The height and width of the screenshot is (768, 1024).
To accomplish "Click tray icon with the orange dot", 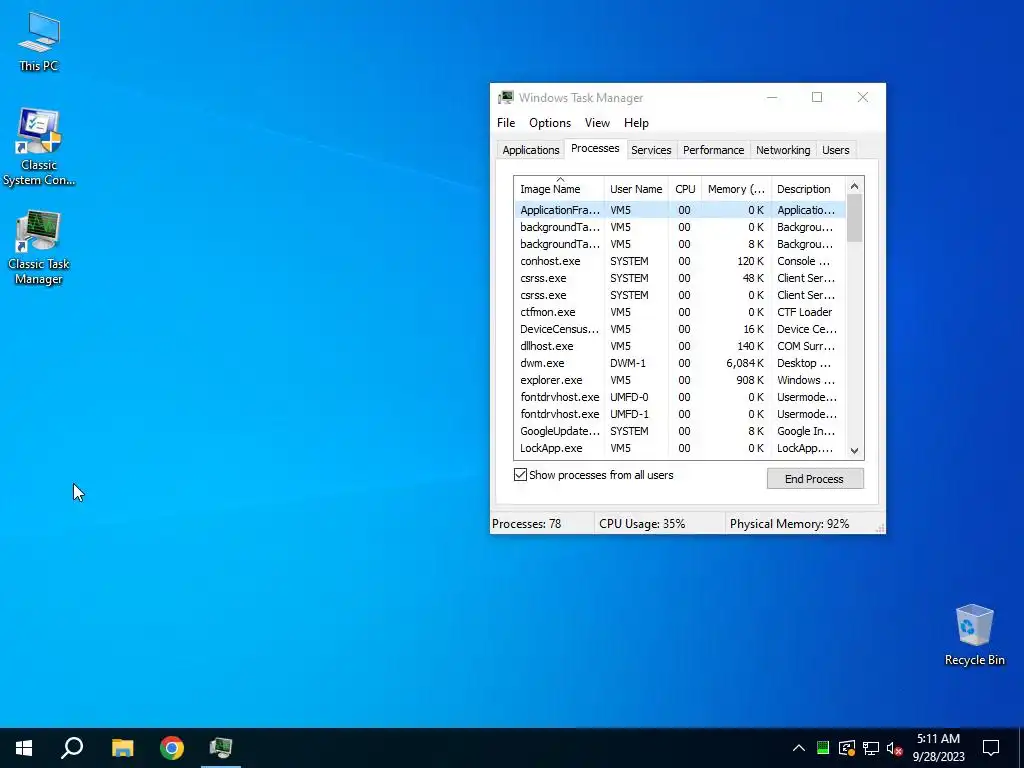I will [x=847, y=748].
